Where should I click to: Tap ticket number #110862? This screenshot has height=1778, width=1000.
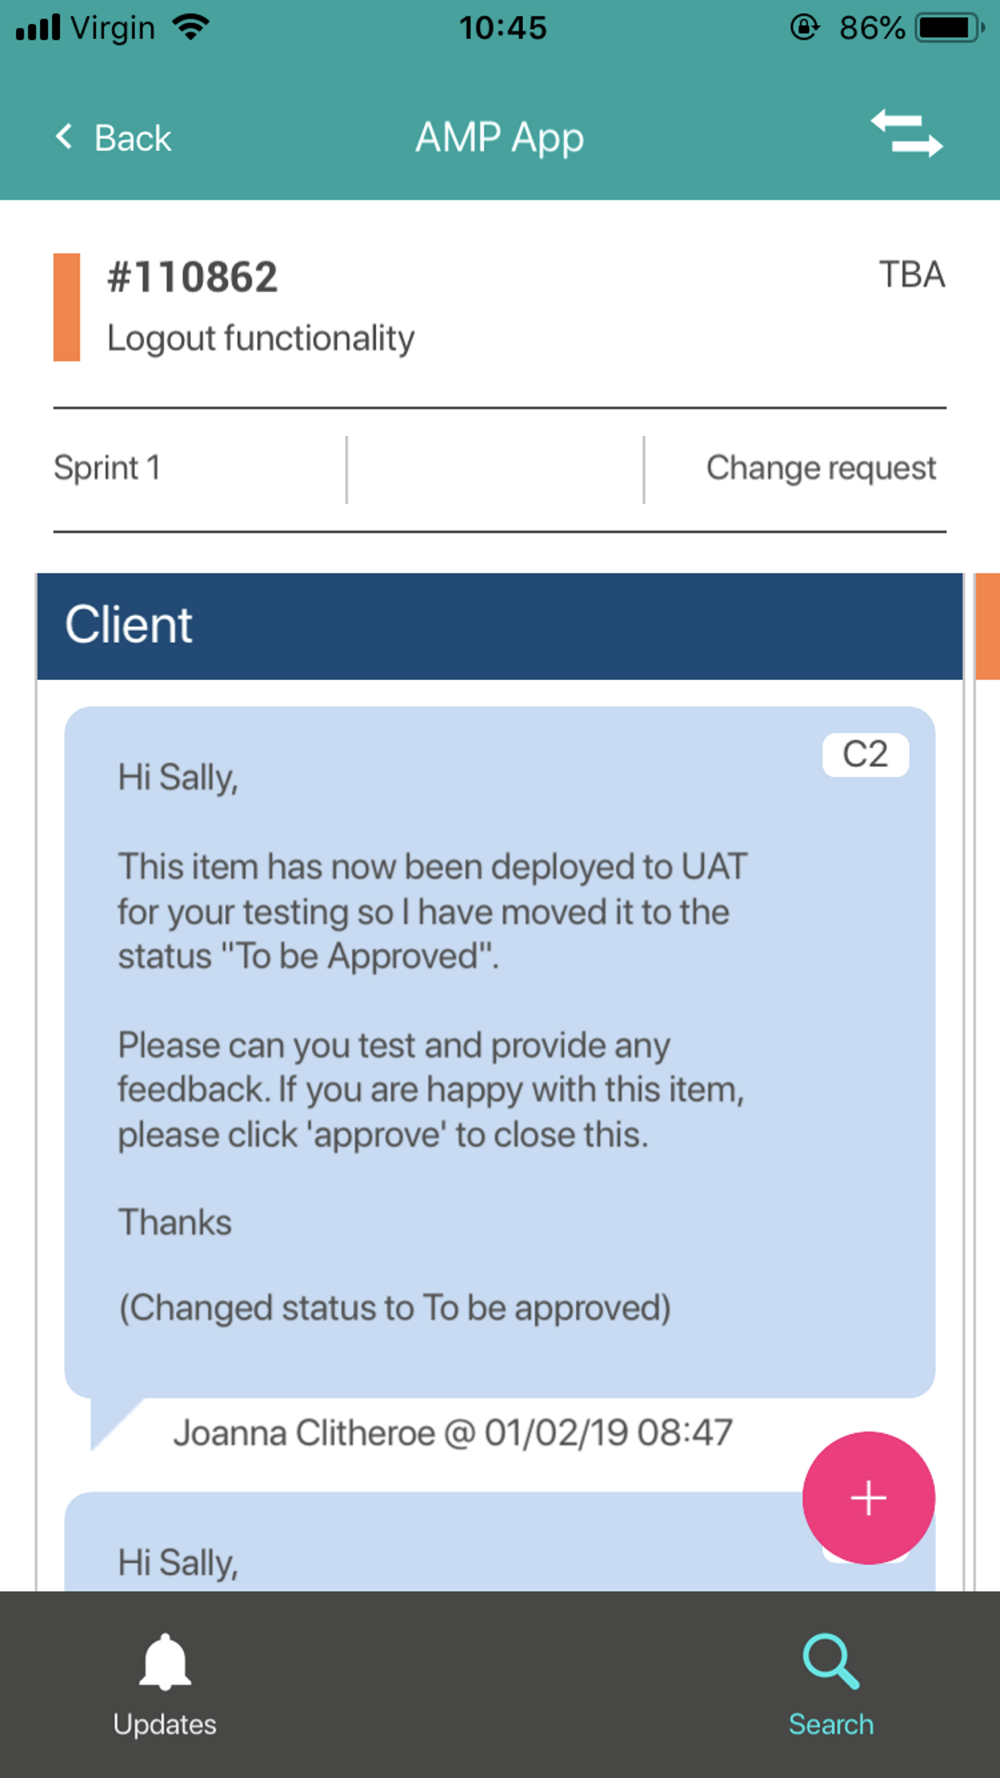tap(192, 277)
